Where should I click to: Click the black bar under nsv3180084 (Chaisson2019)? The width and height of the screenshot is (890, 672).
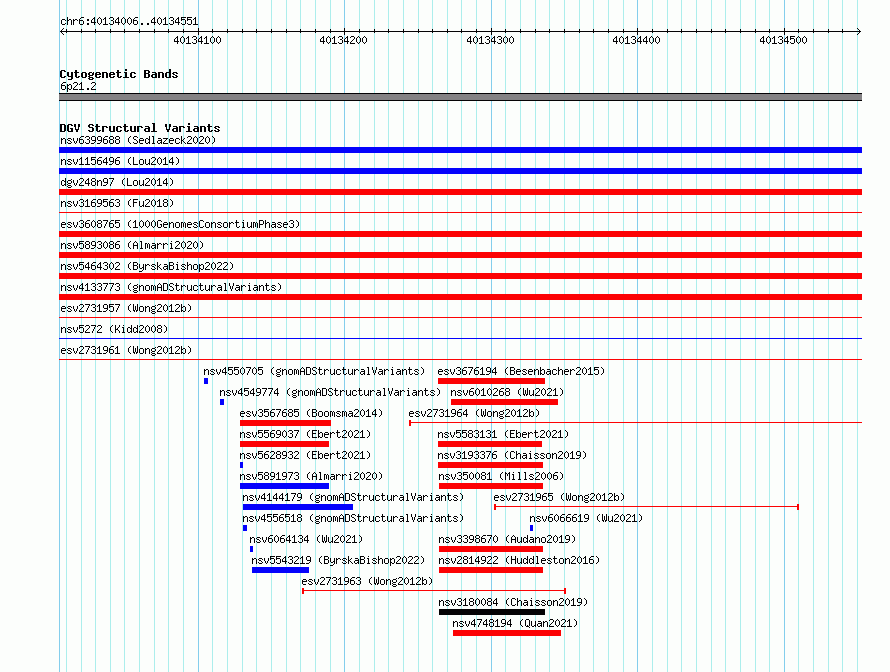pos(492,612)
